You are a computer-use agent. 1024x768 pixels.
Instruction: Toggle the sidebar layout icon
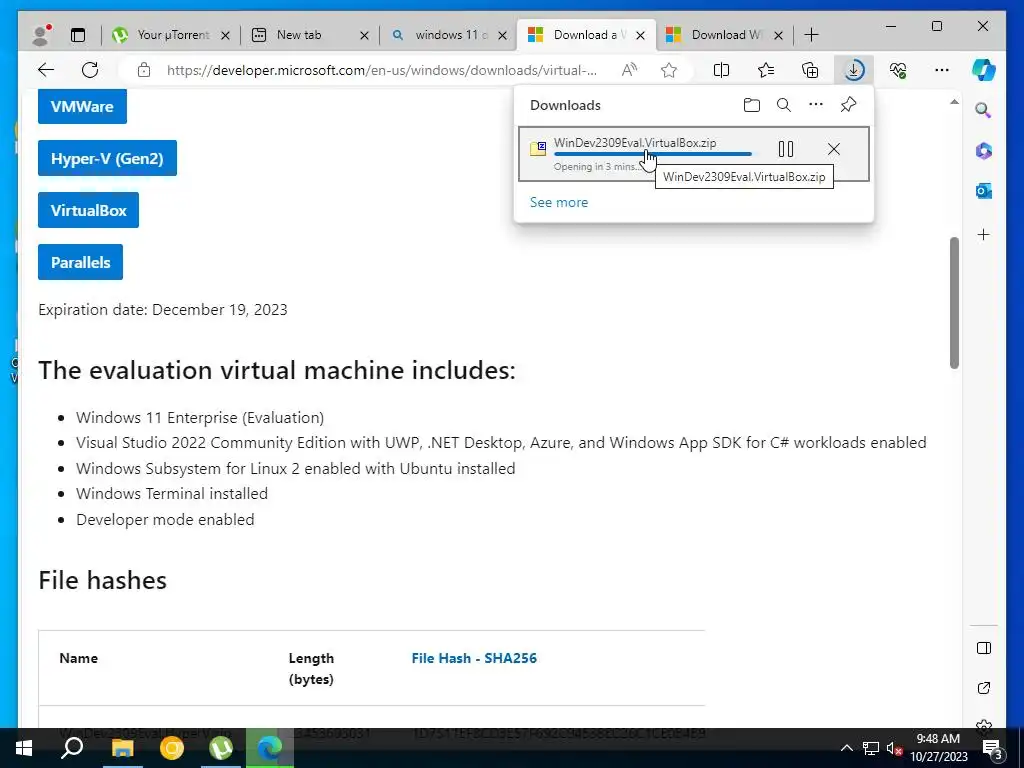point(984,648)
